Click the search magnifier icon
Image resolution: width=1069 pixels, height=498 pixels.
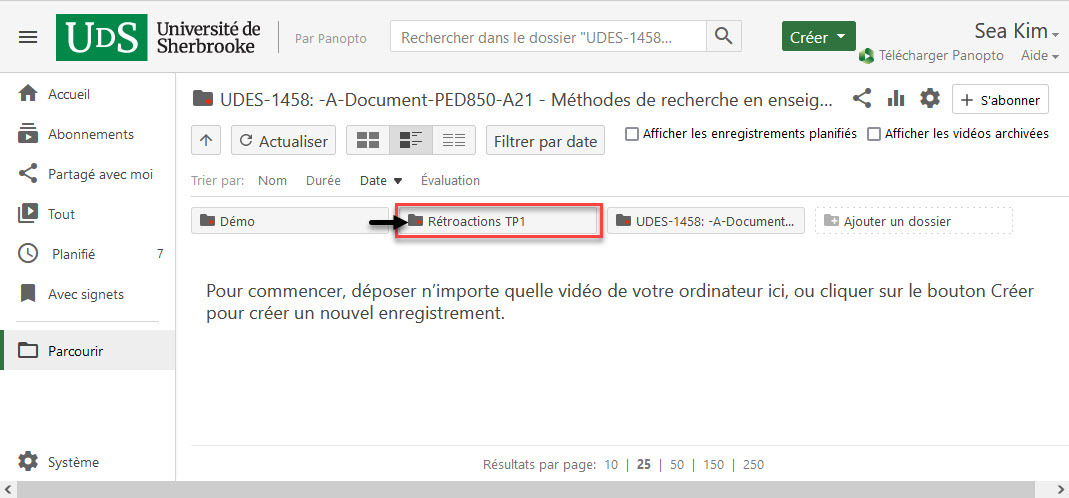724,37
